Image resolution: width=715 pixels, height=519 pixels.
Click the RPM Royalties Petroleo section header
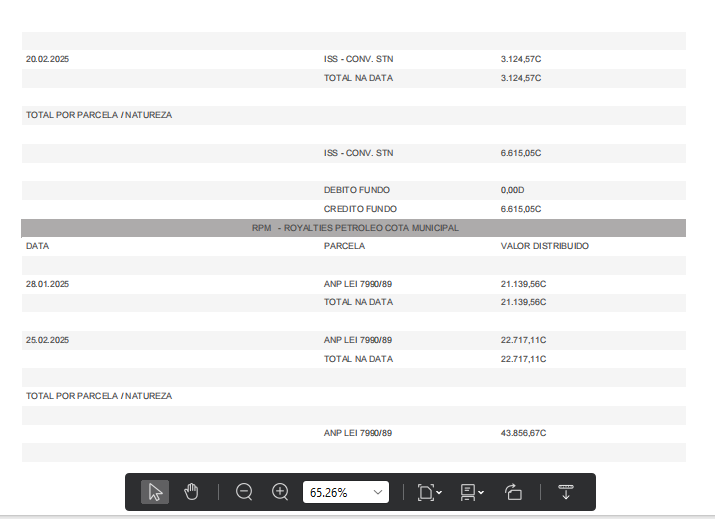pyautogui.click(x=355, y=228)
